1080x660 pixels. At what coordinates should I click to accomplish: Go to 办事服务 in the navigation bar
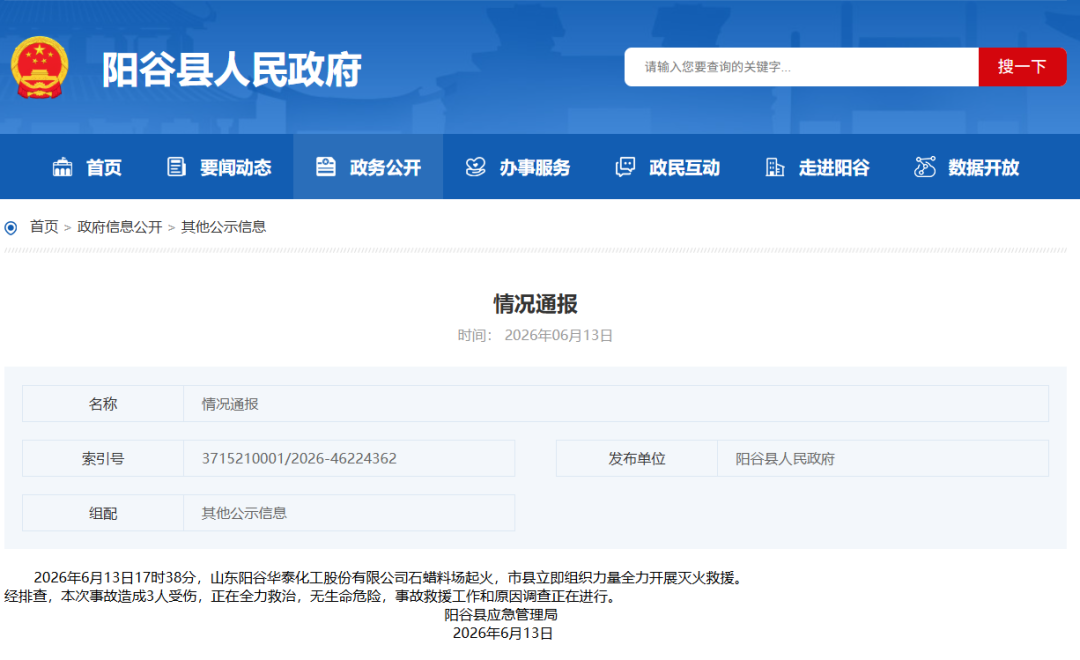[534, 167]
